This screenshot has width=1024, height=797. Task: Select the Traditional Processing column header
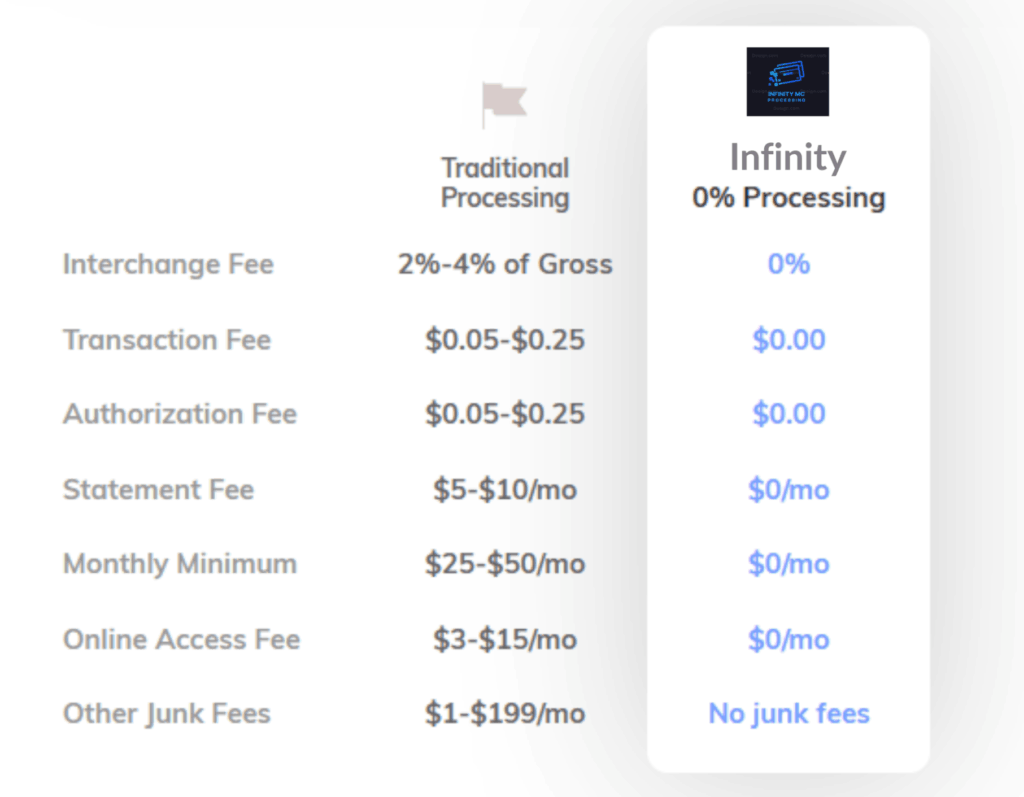click(505, 183)
